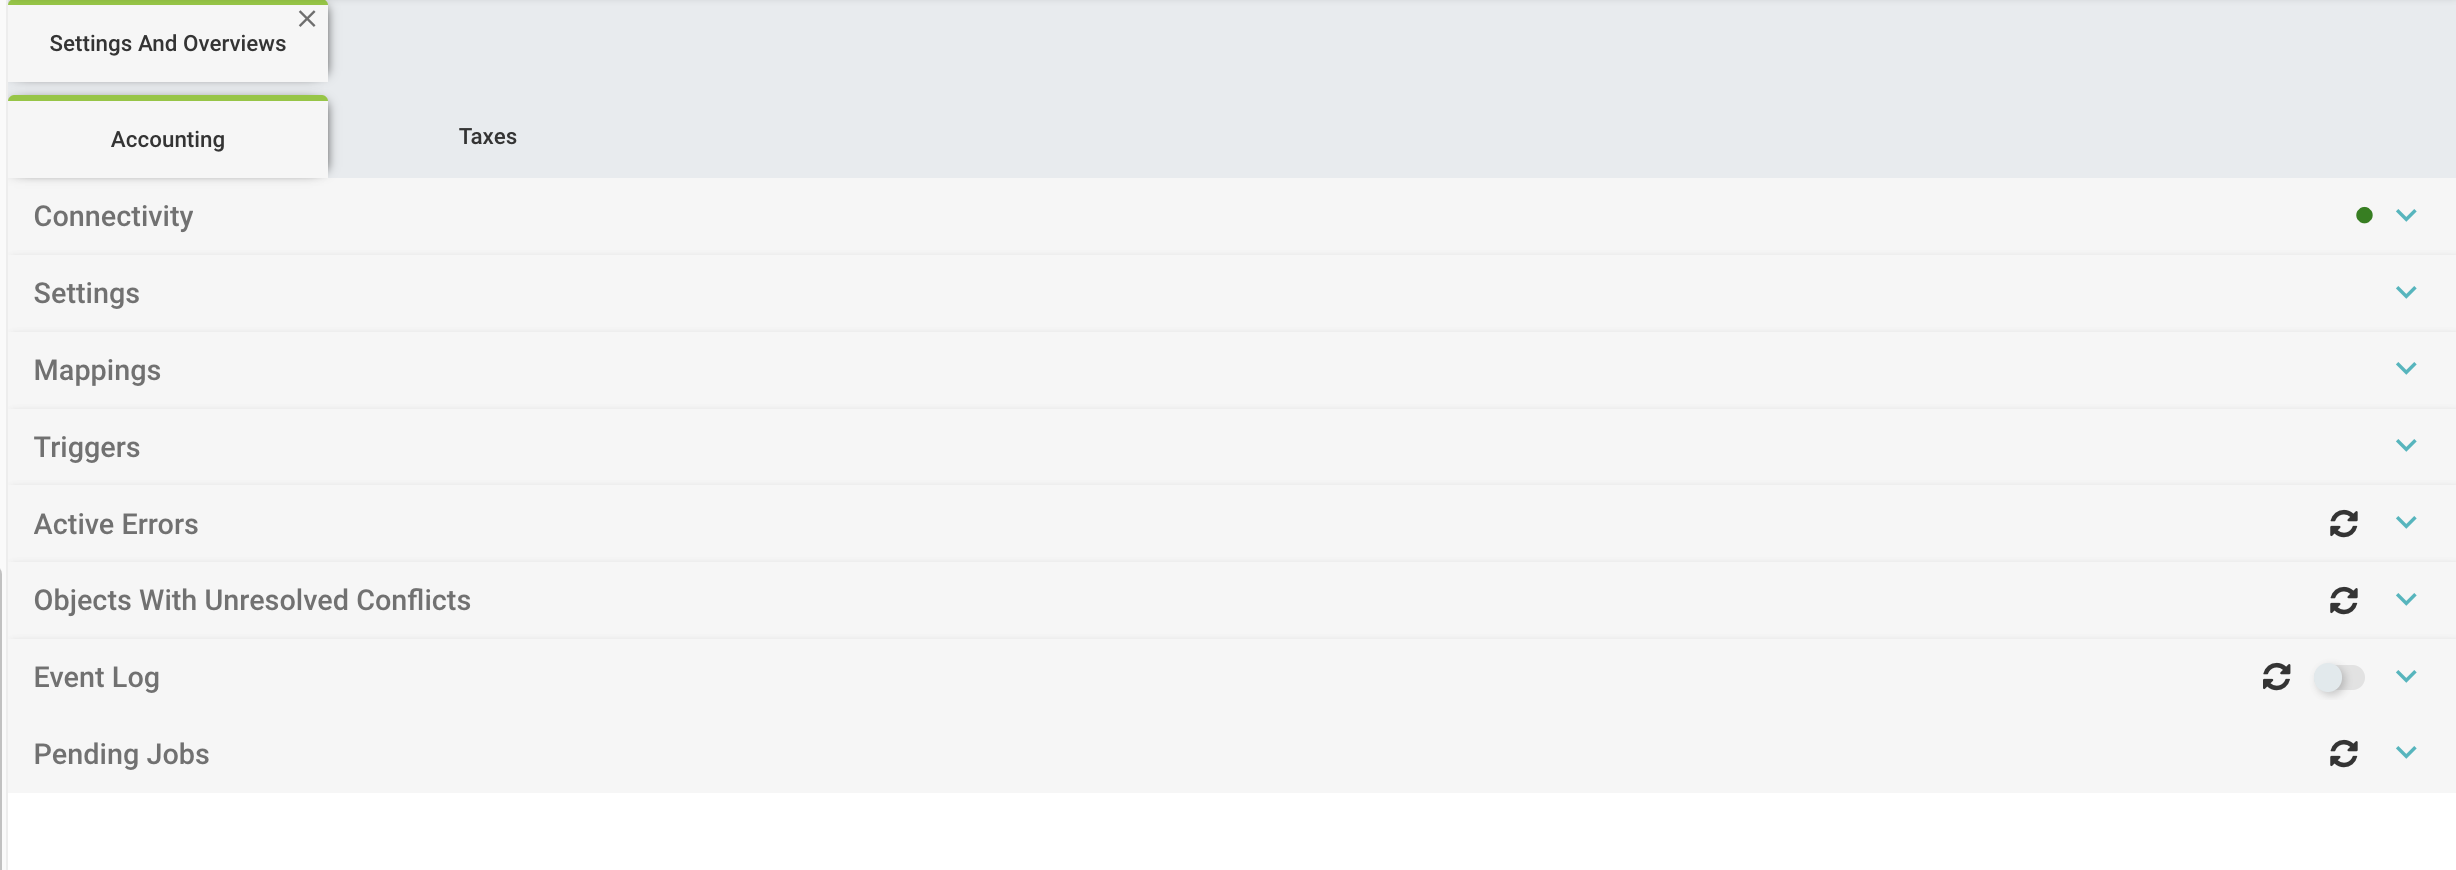Expand the Event Log chevron
Viewport: 2456px width, 870px height.
coord(2406,676)
